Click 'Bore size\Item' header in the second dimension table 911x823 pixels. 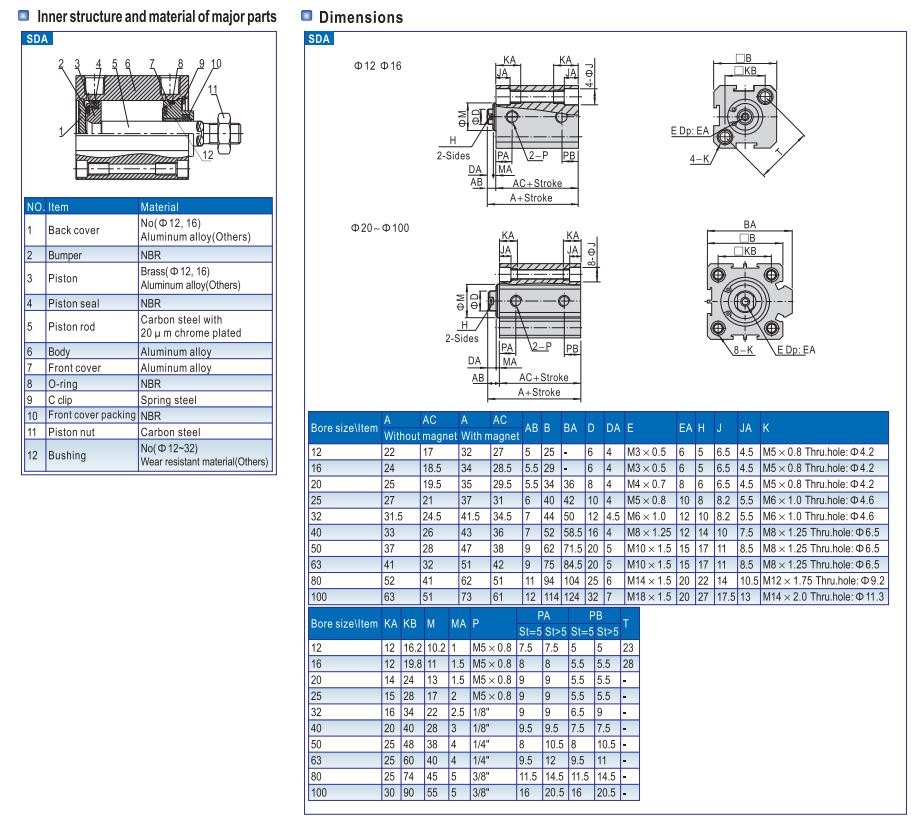click(345, 624)
